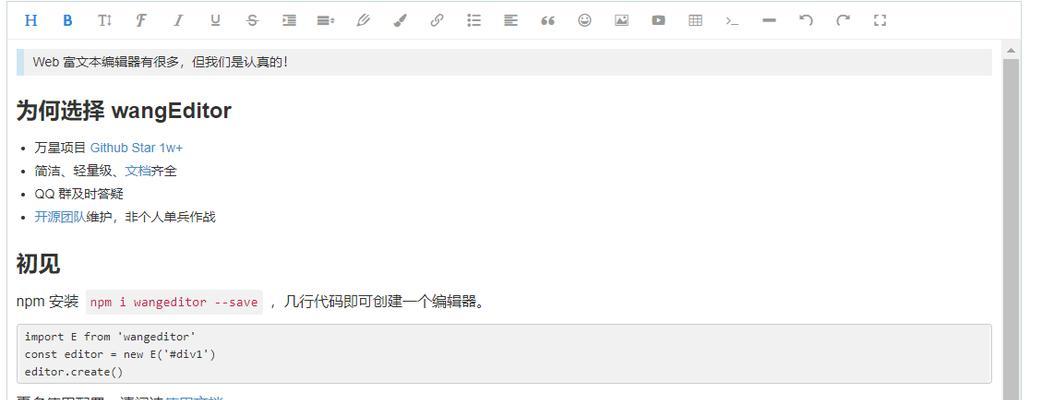Insert a table using table icon
This screenshot has width=1054, height=400.
tap(696, 20)
